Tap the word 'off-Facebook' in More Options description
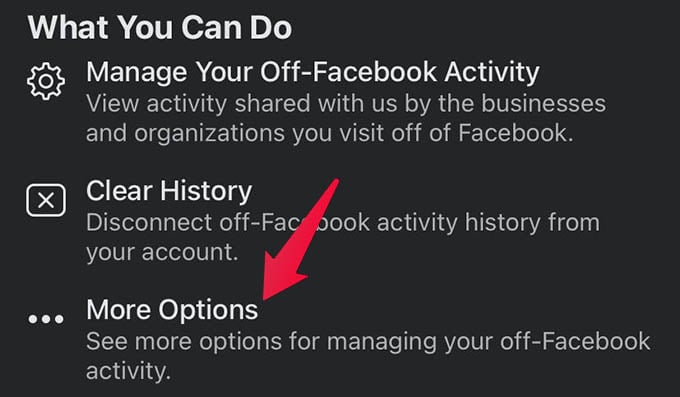Screen dimensions: 680x397 click(x=575, y=342)
